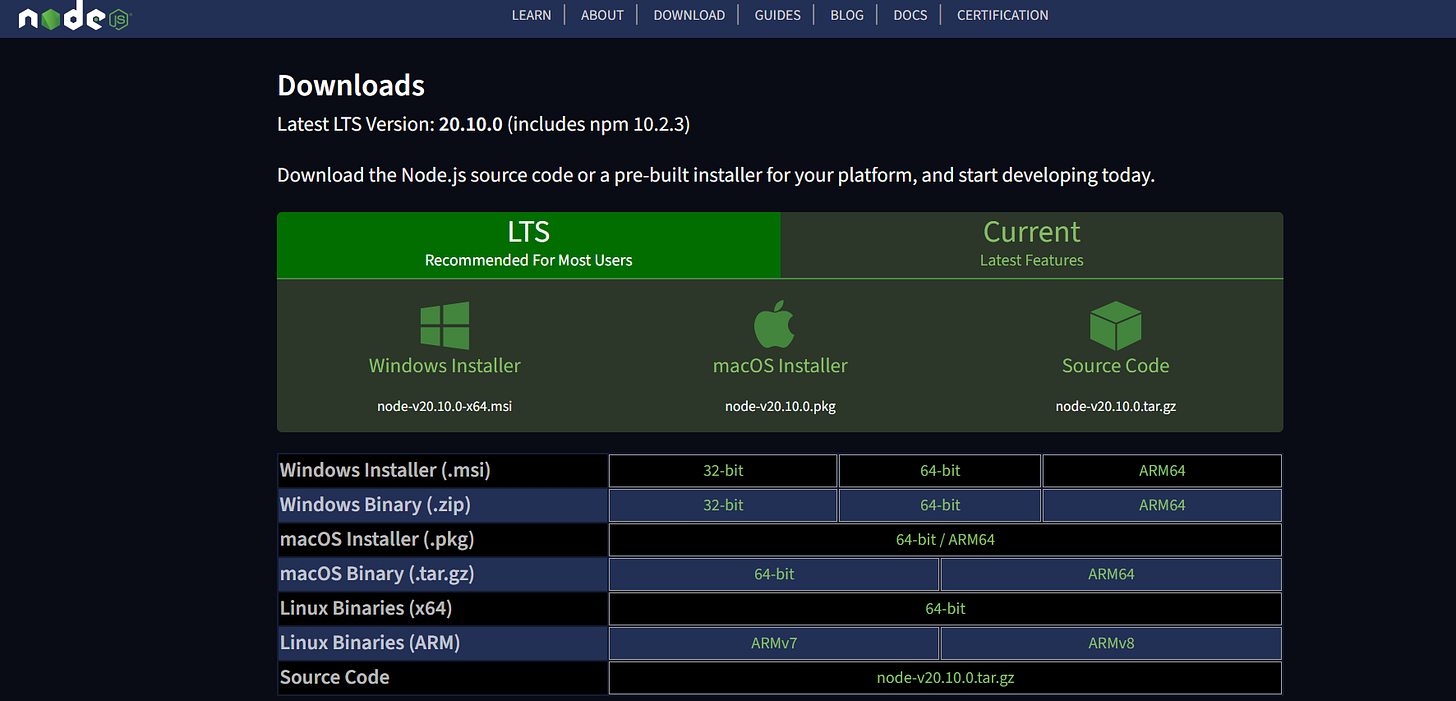Open the CERTIFICATION menu item

pyautogui.click(x=1002, y=15)
